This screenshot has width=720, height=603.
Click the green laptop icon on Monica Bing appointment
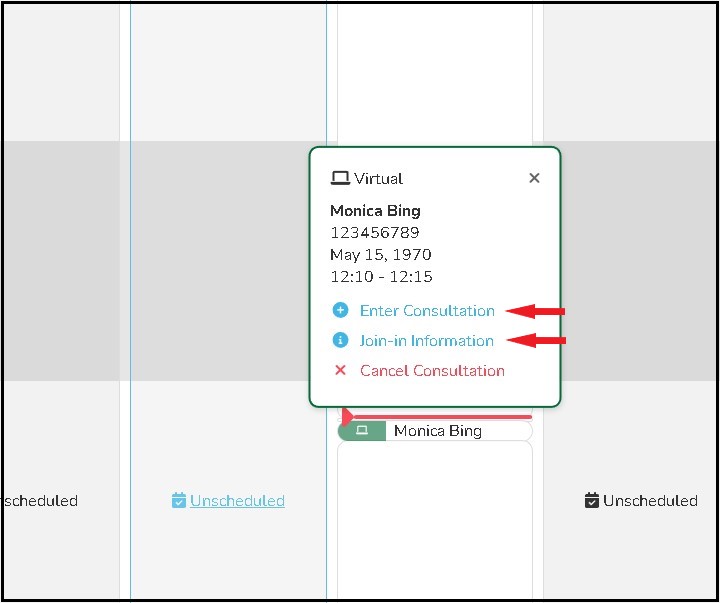362,431
